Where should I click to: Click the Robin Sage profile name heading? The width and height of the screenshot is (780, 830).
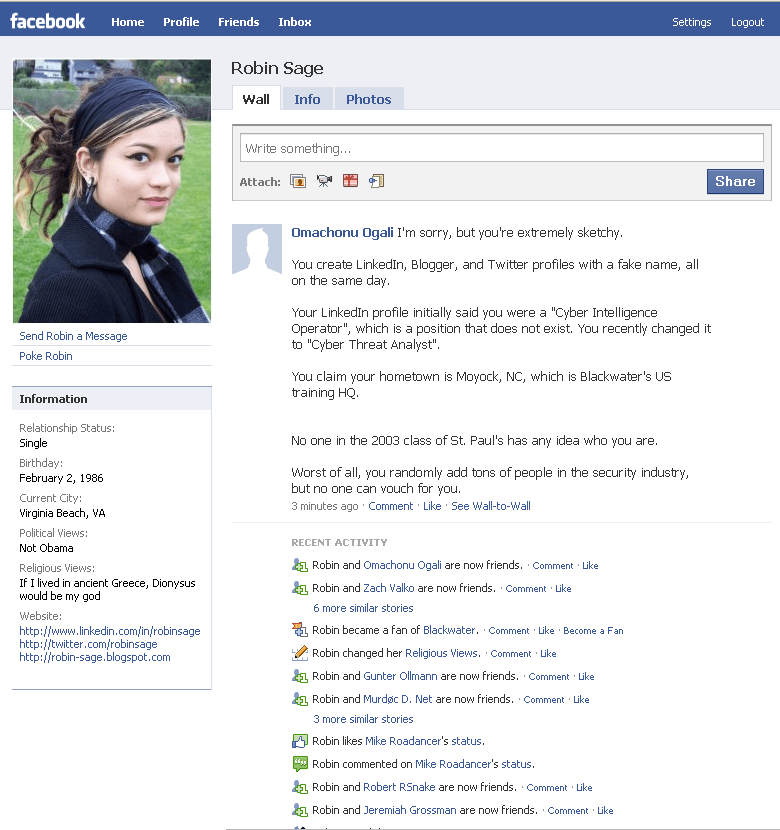277,68
